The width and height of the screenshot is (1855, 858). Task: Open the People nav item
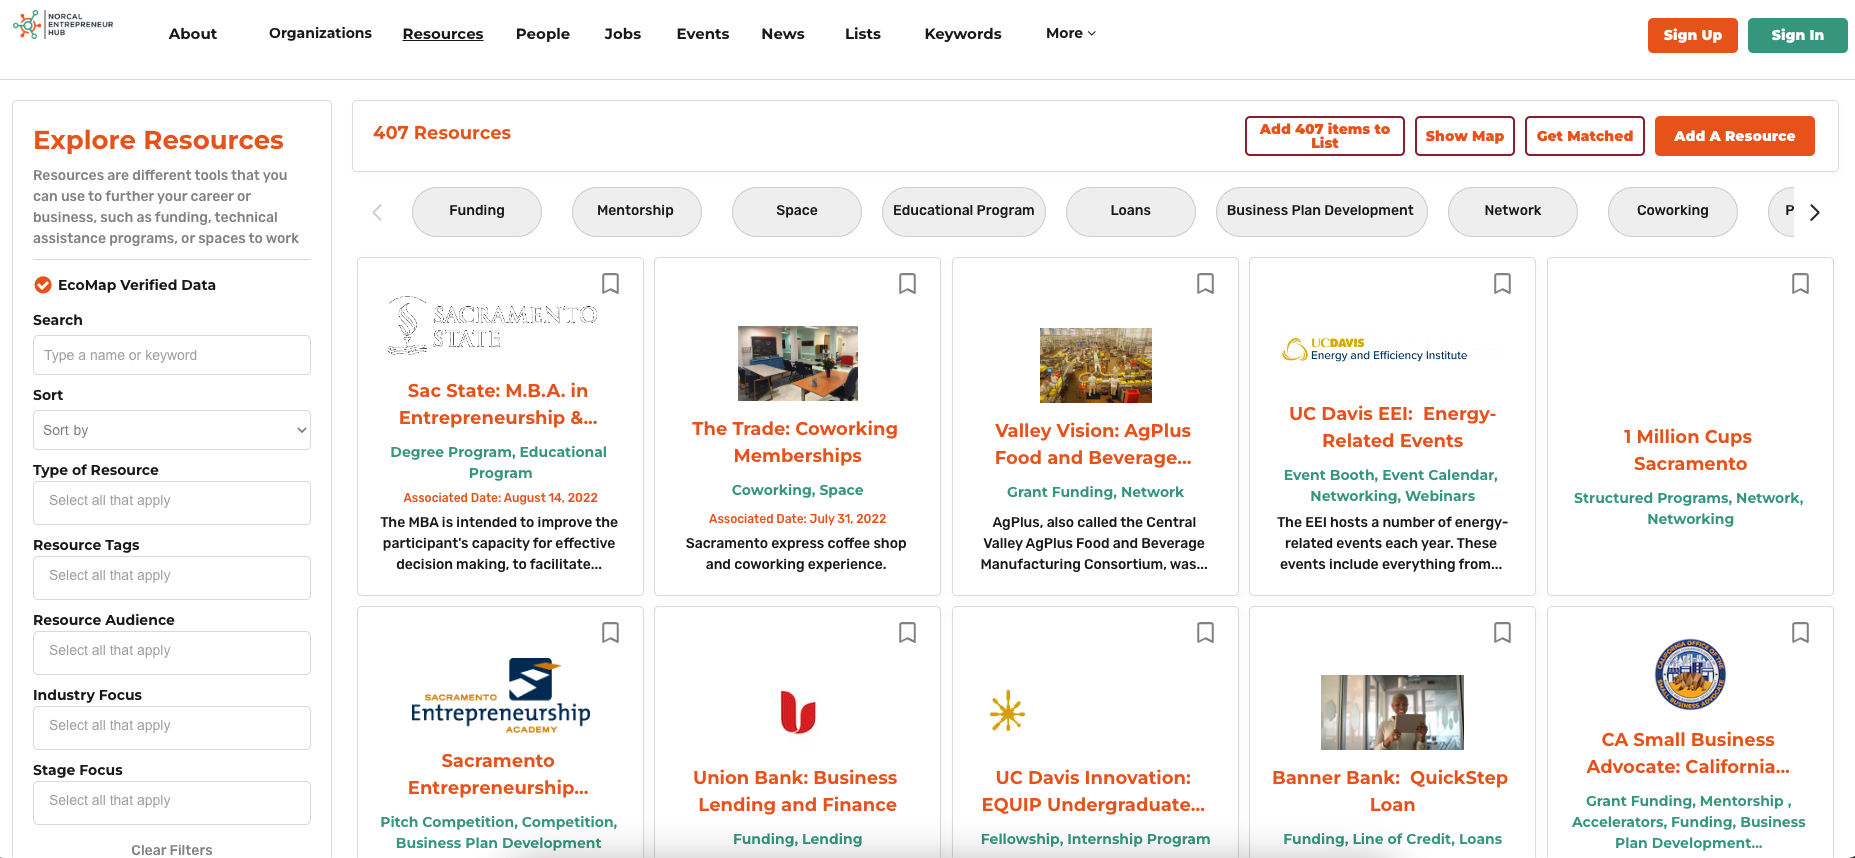click(x=543, y=34)
